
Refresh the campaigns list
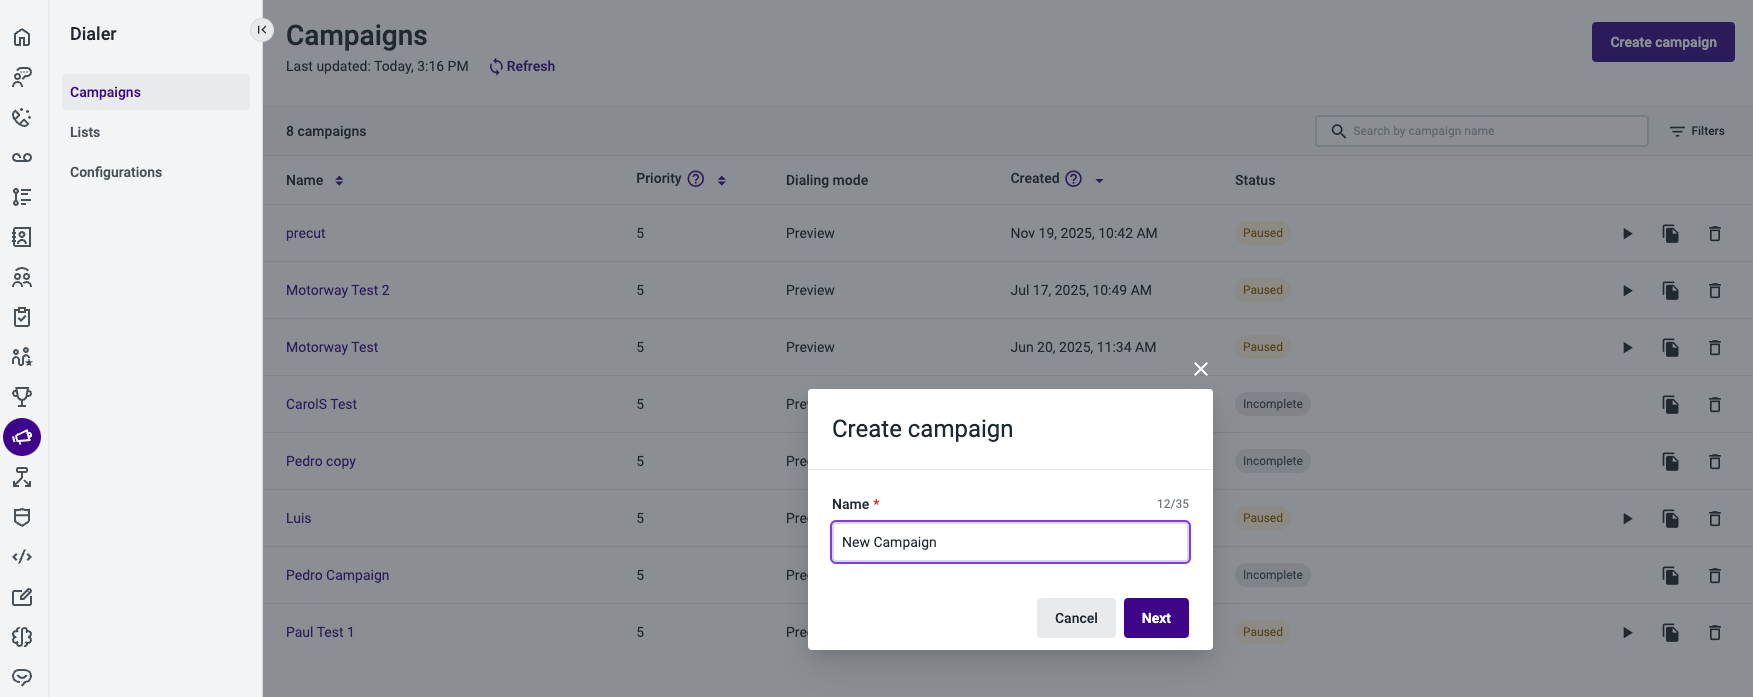pyautogui.click(x=522, y=66)
